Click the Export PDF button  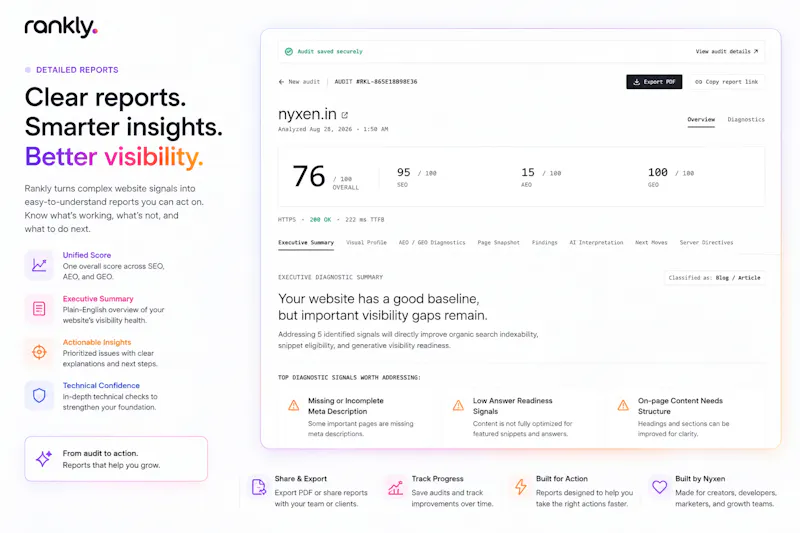point(654,82)
